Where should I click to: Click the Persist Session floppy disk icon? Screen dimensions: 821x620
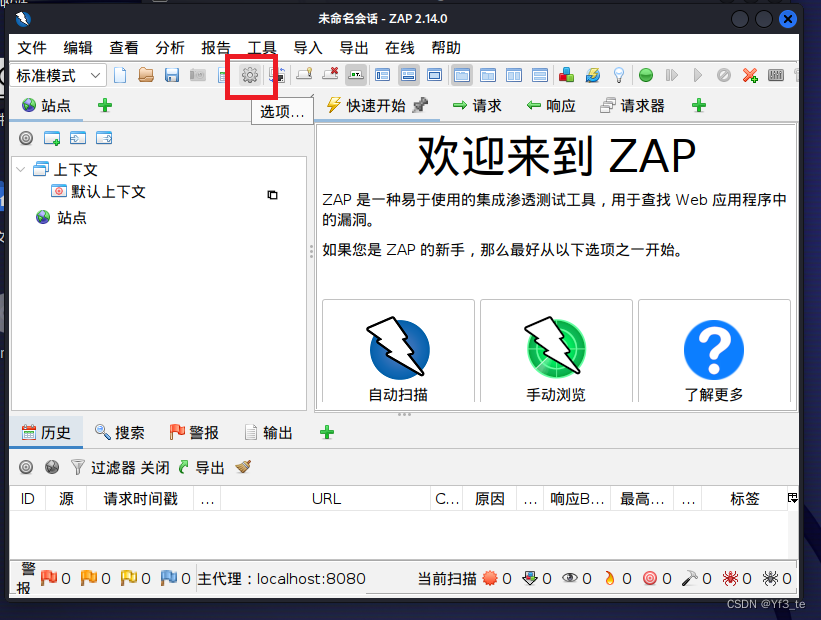pos(172,75)
